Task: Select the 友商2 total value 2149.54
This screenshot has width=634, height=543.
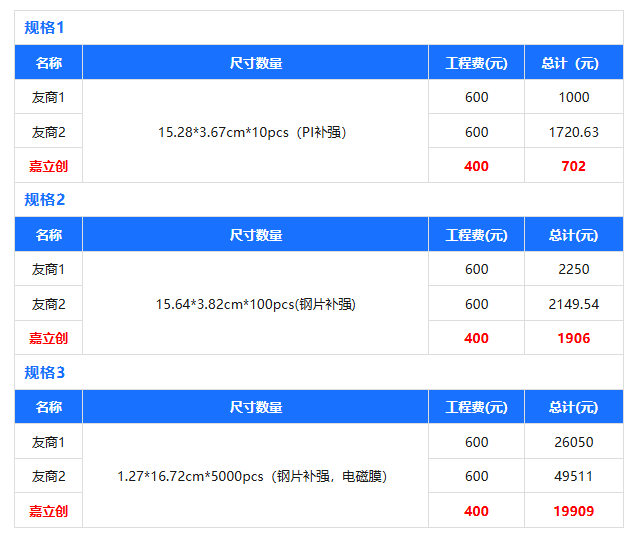Action: (x=573, y=304)
